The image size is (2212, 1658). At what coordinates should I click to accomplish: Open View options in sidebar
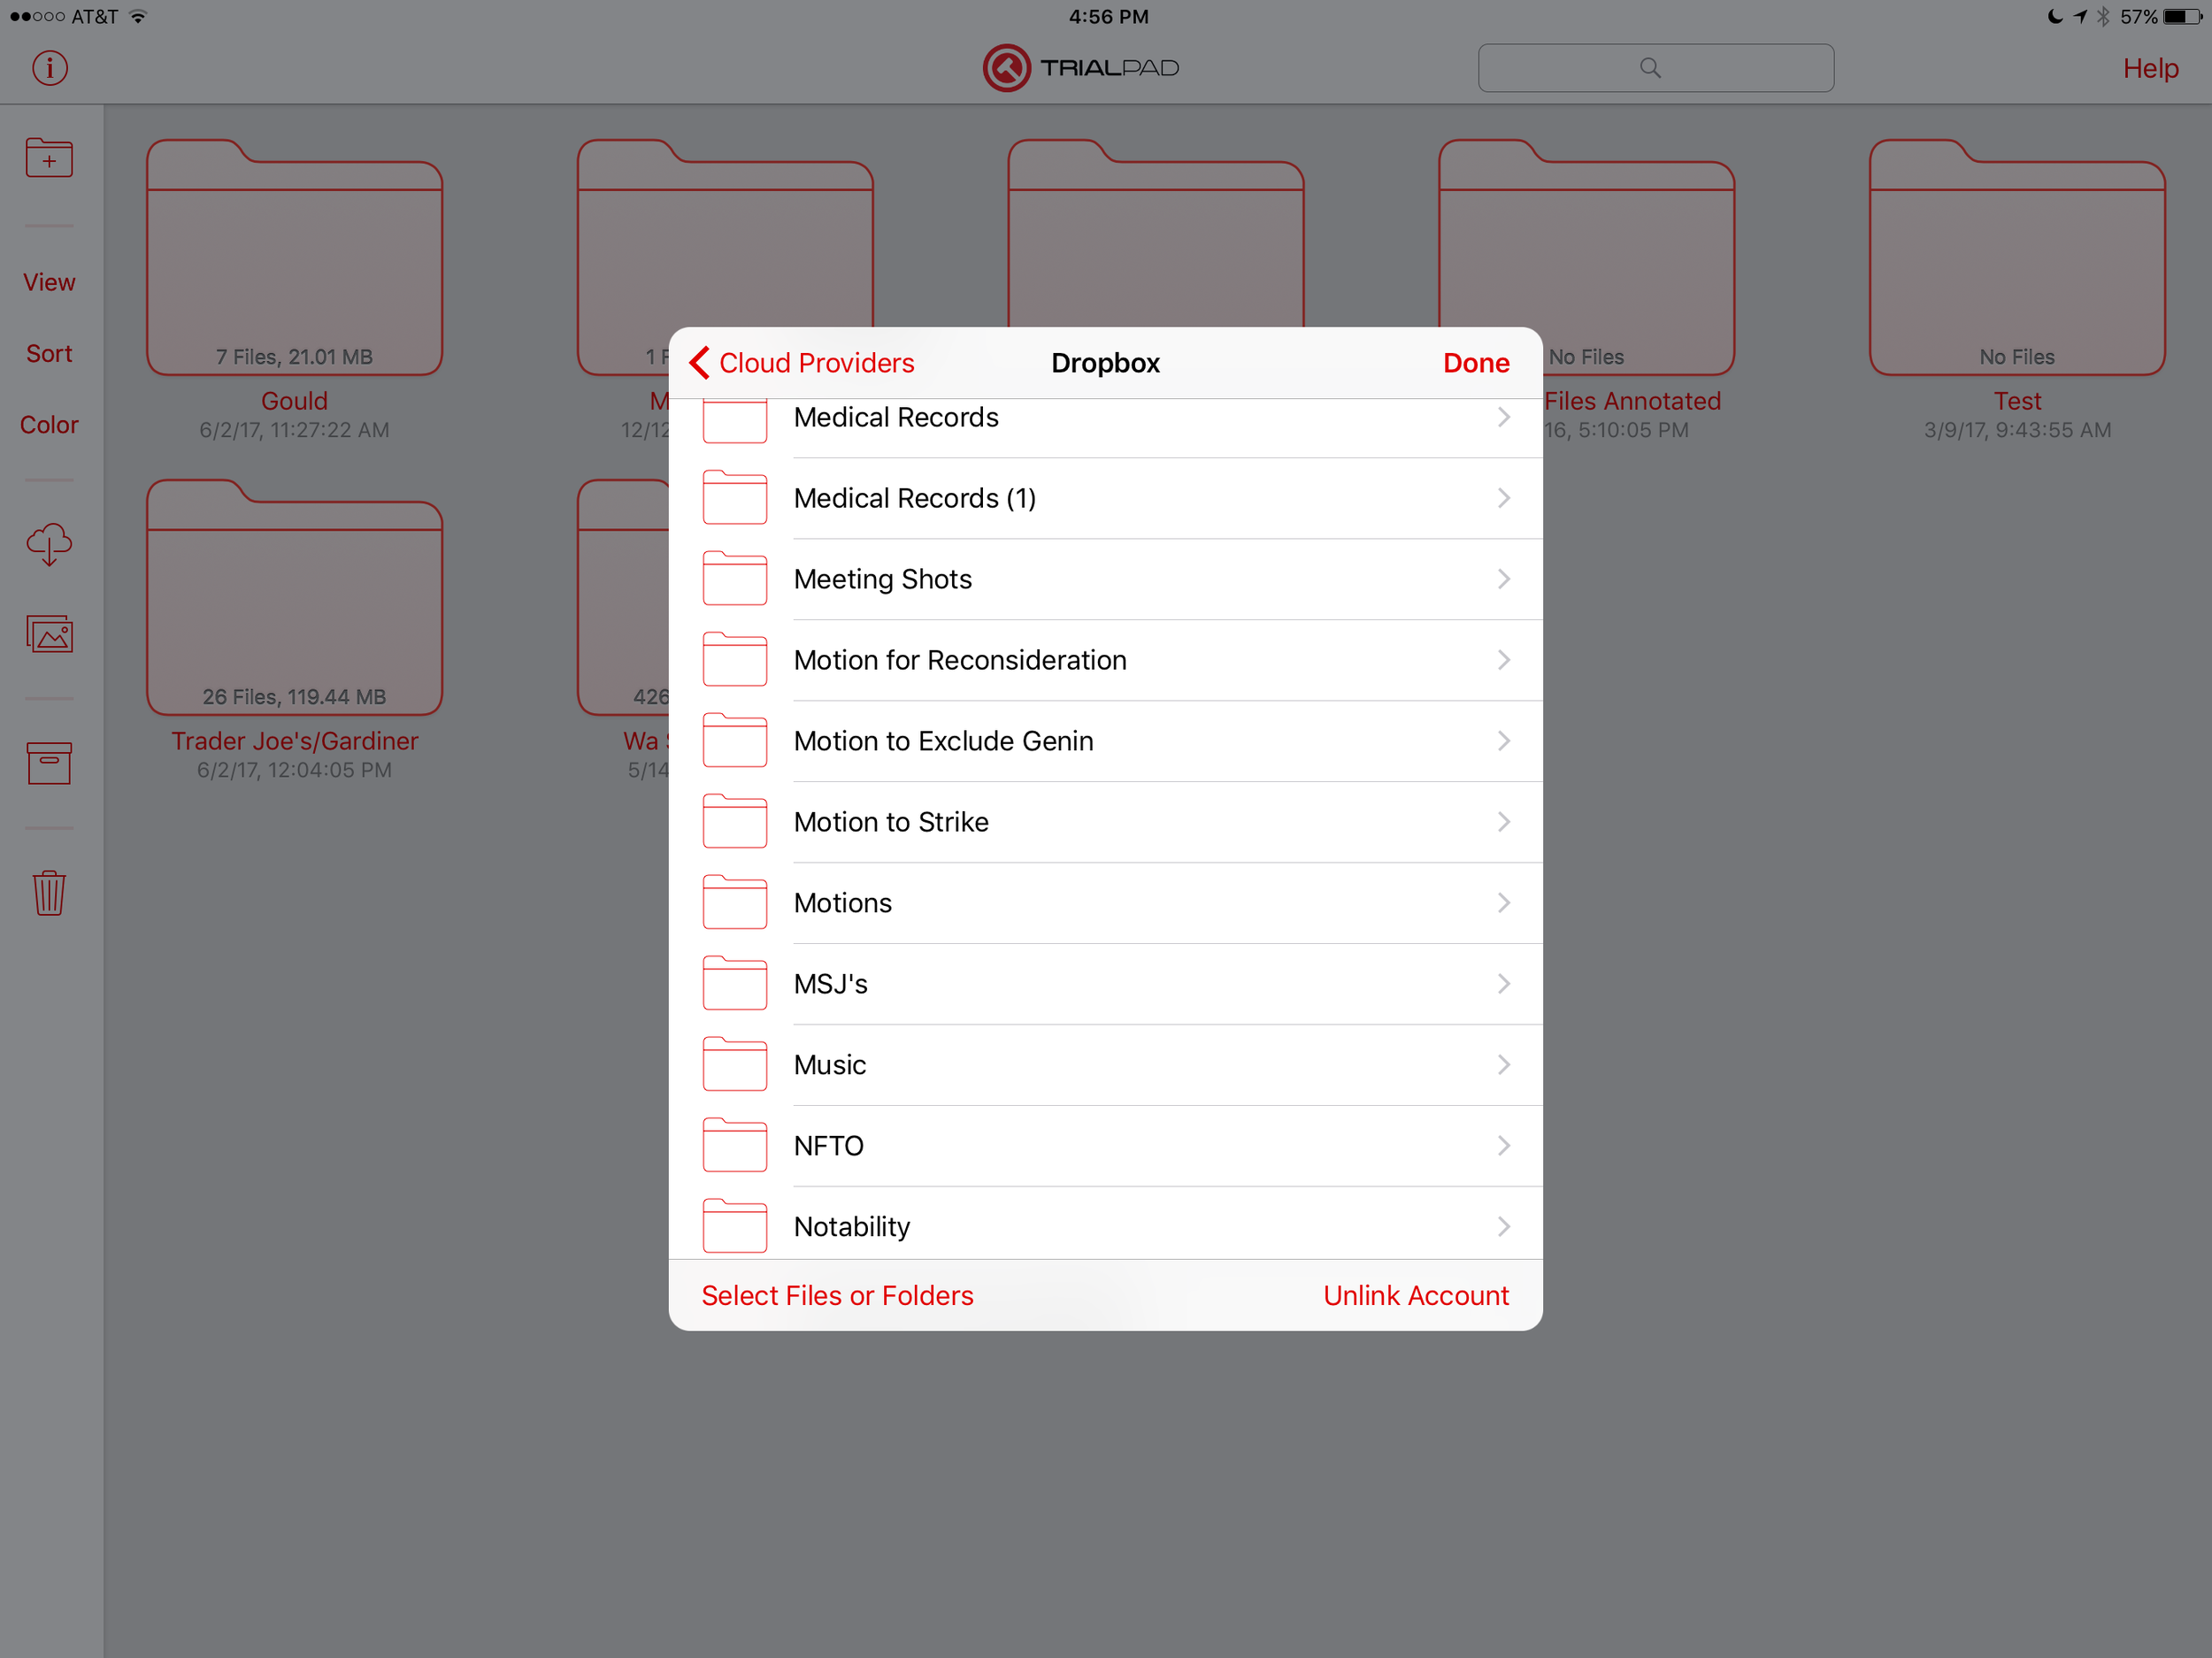[x=49, y=282]
